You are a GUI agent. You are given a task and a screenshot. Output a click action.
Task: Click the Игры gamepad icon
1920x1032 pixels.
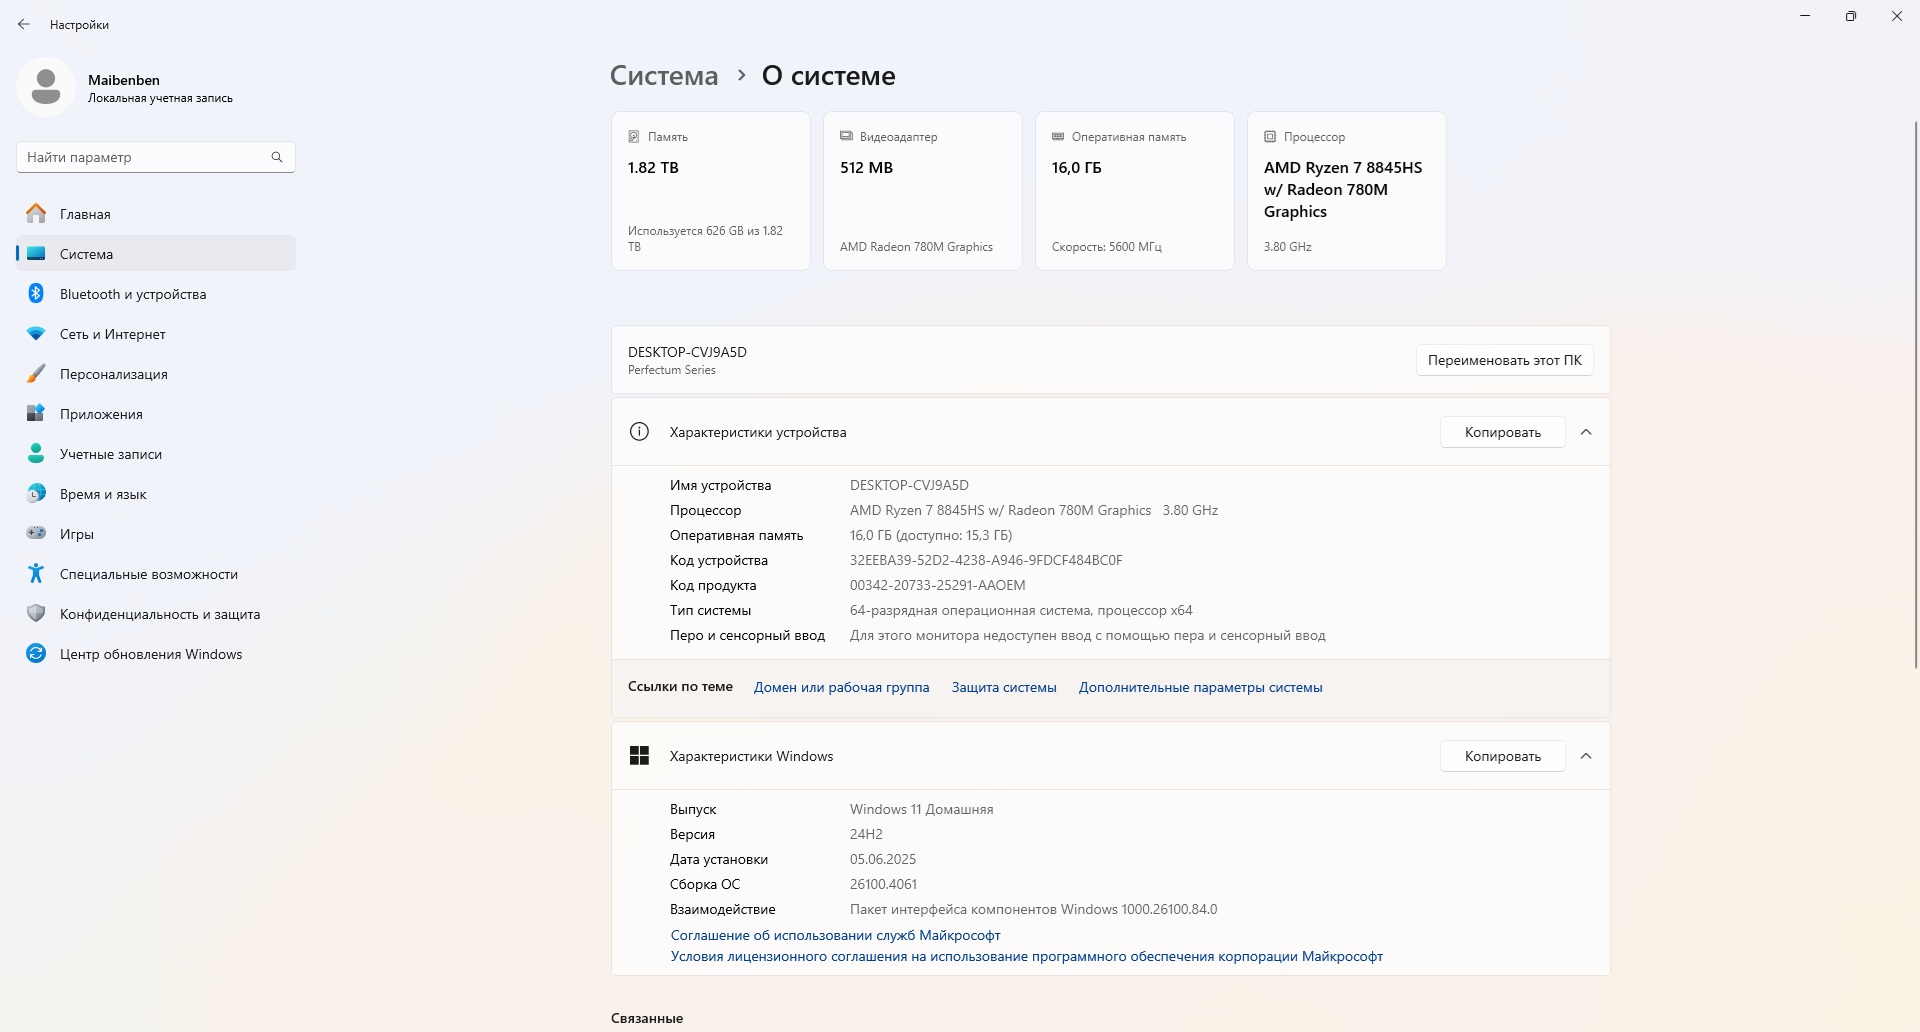[x=36, y=534]
